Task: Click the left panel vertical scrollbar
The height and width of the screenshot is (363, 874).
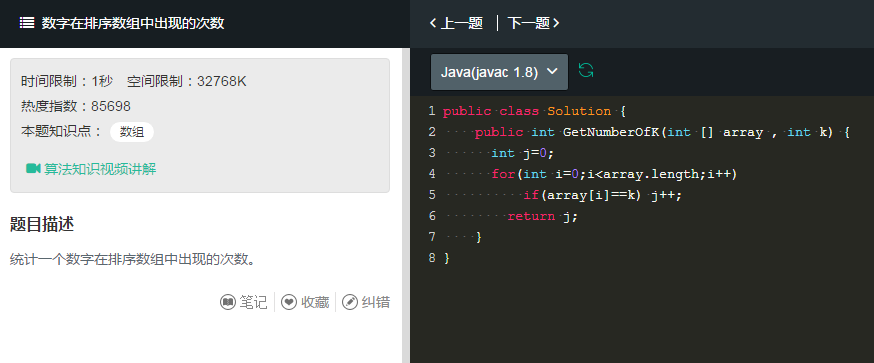Action: point(406,205)
